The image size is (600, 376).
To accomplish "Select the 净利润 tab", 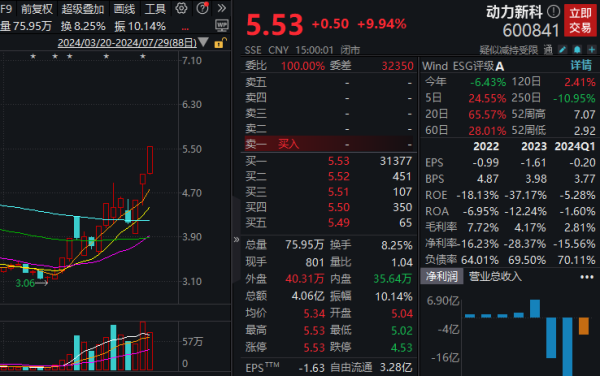I will [x=442, y=276].
